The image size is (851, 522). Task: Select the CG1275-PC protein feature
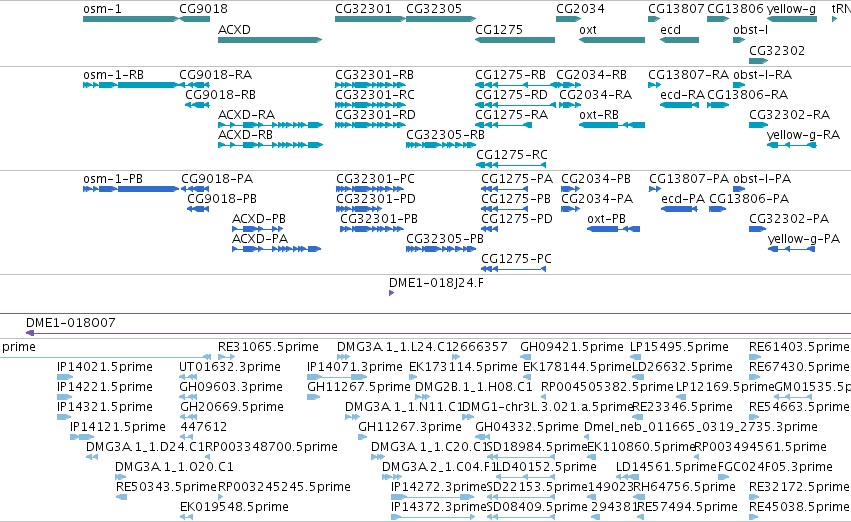coord(513,269)
